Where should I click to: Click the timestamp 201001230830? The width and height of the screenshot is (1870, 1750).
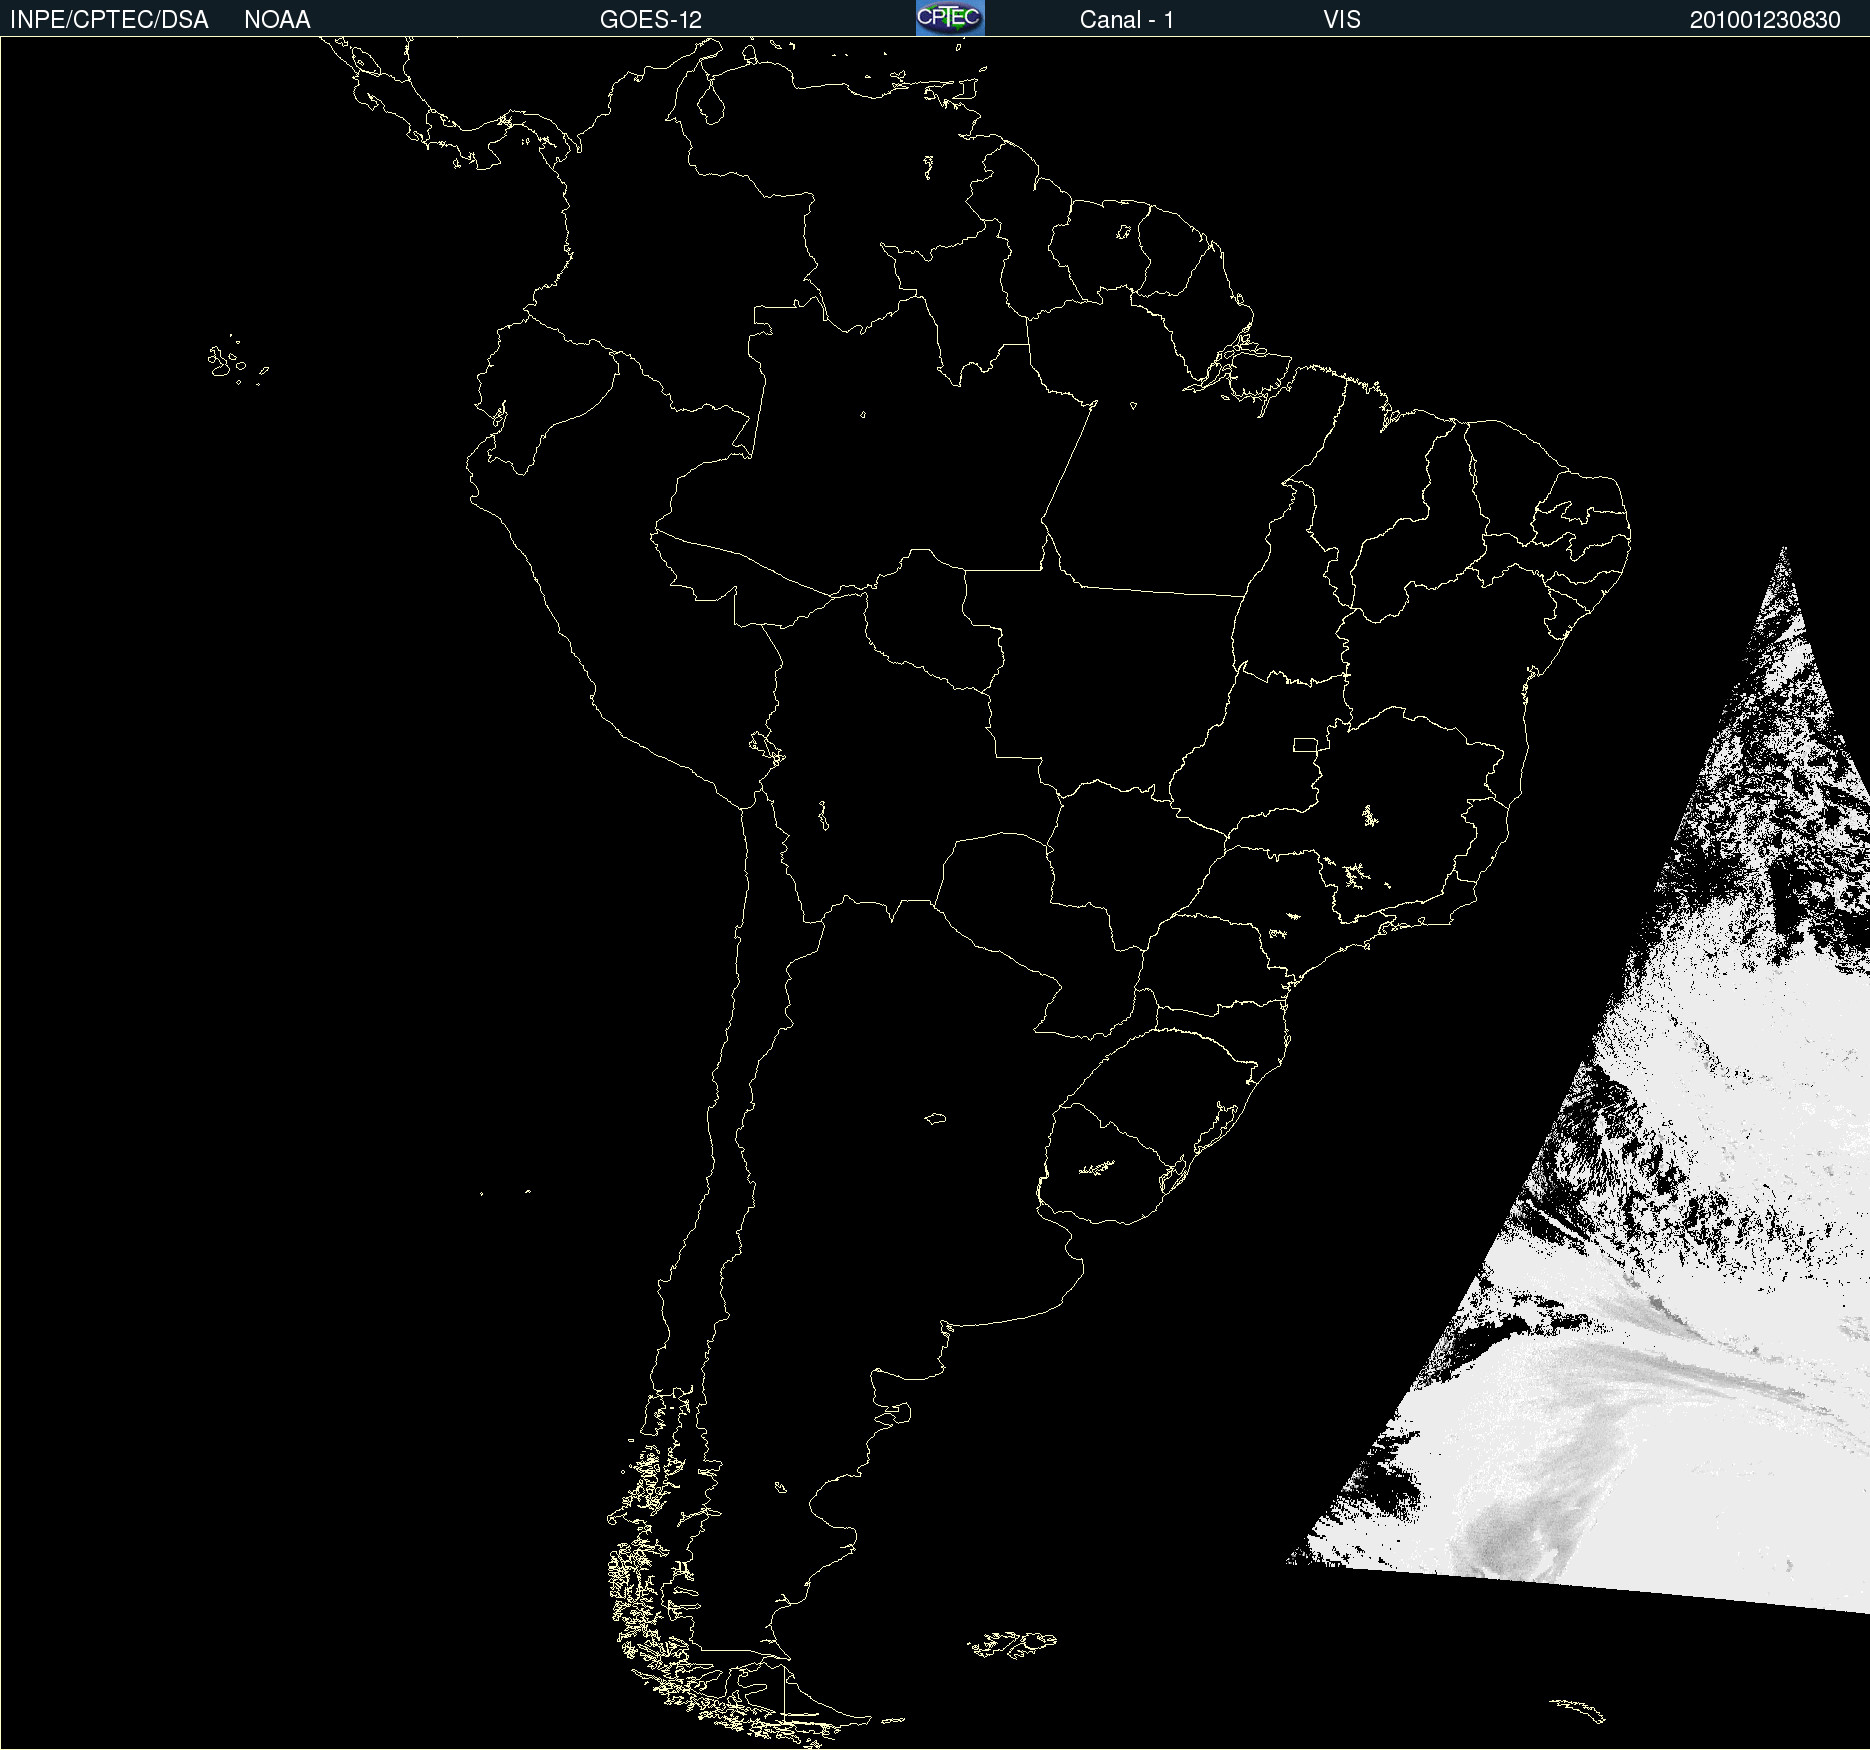1765,20
